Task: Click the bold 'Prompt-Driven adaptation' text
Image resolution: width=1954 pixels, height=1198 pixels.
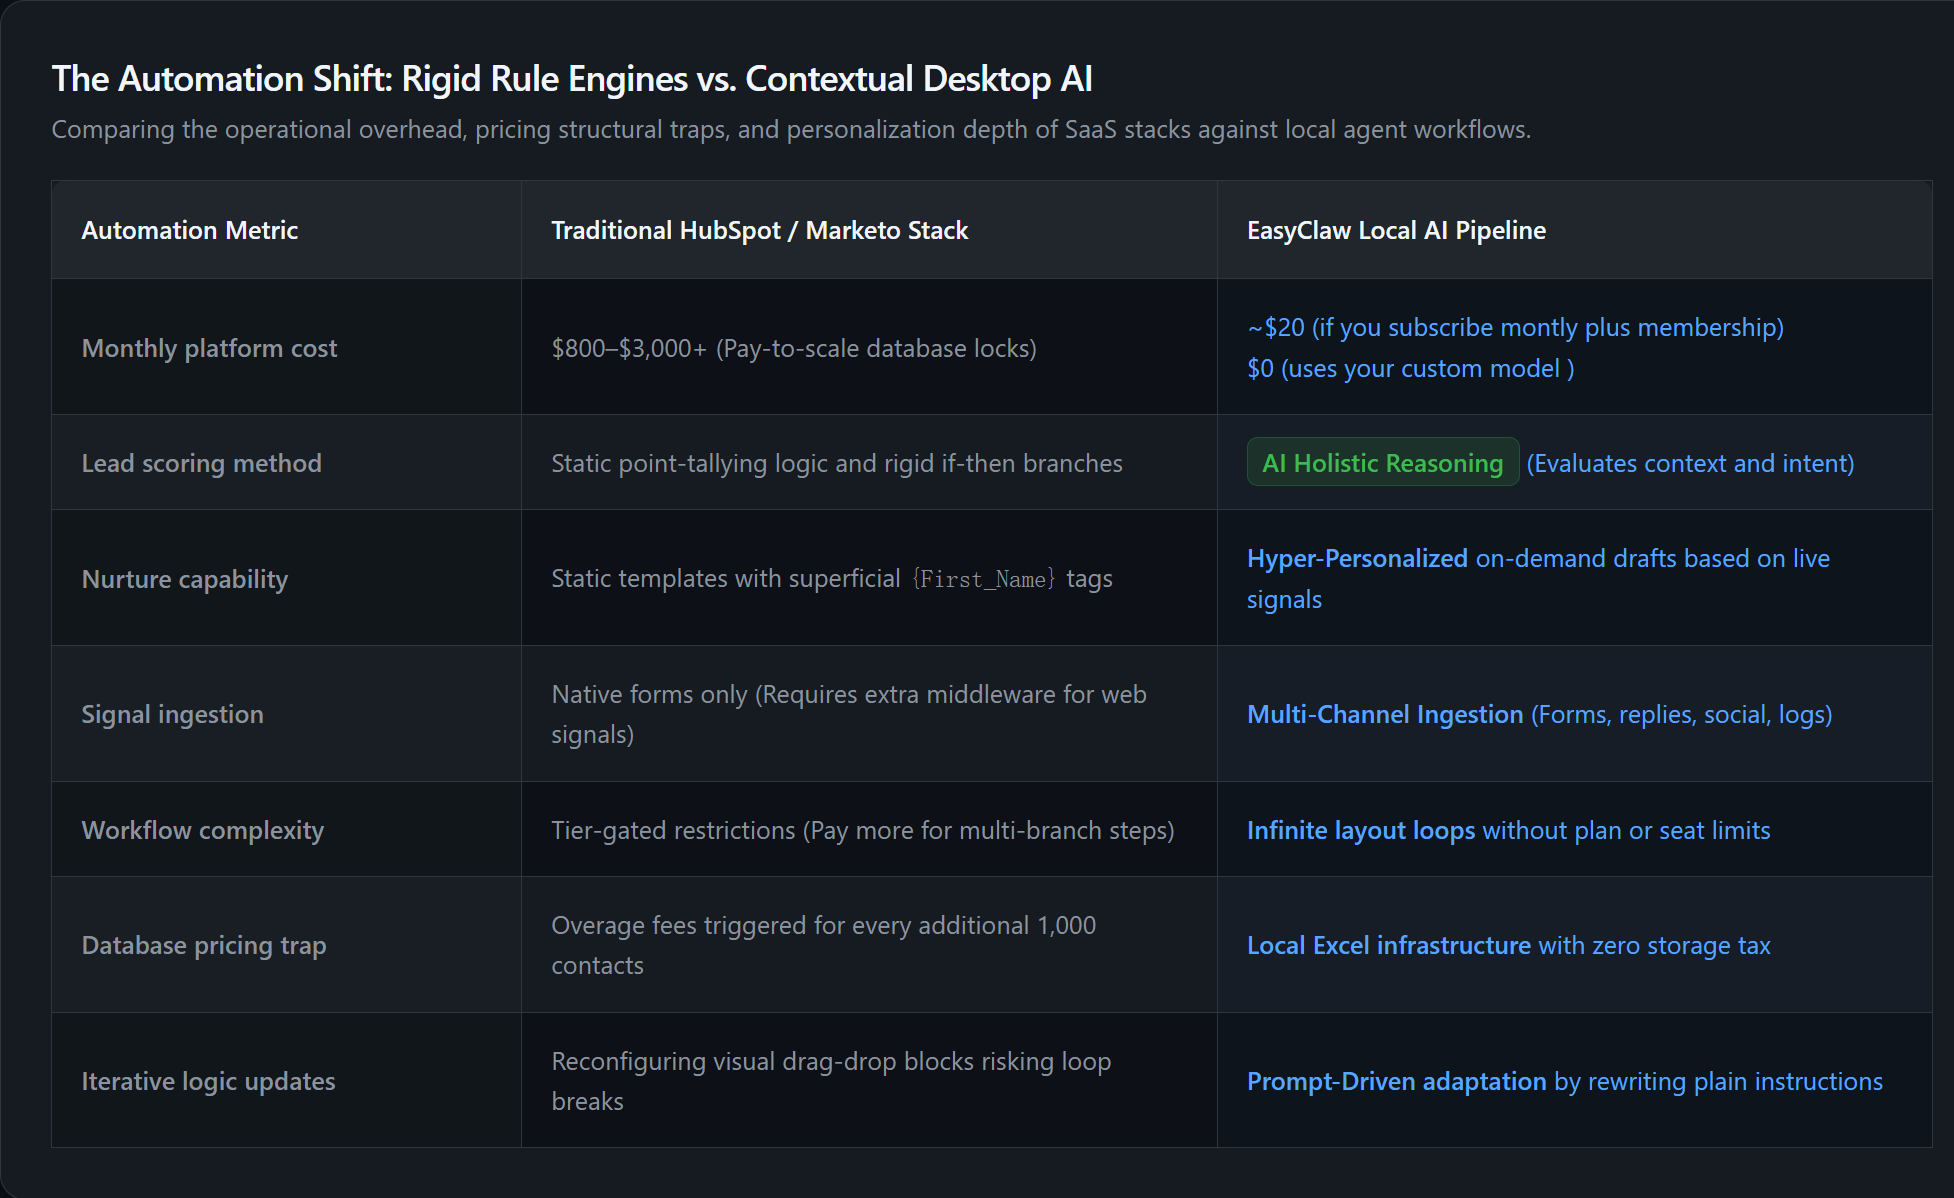Action: pyautogui.click(x=1396, y=1081)
